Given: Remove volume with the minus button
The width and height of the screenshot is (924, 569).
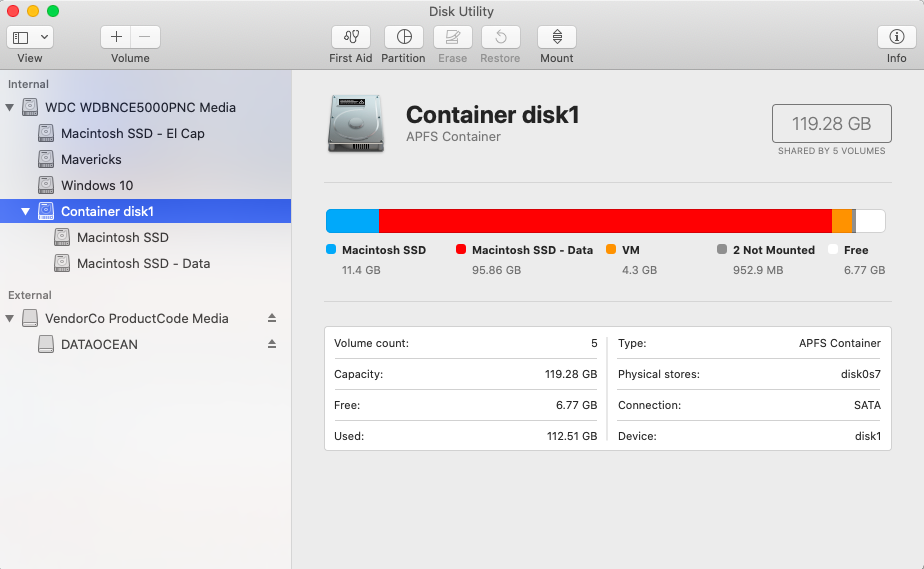Looking at the screenshot, I should click(x=145, y=37).
